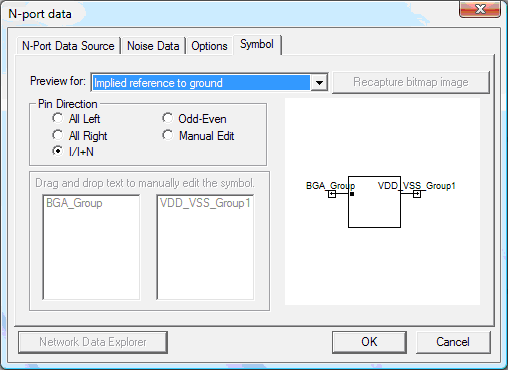Switch to the N-Port Data Source tab

(x=68, y=46)
